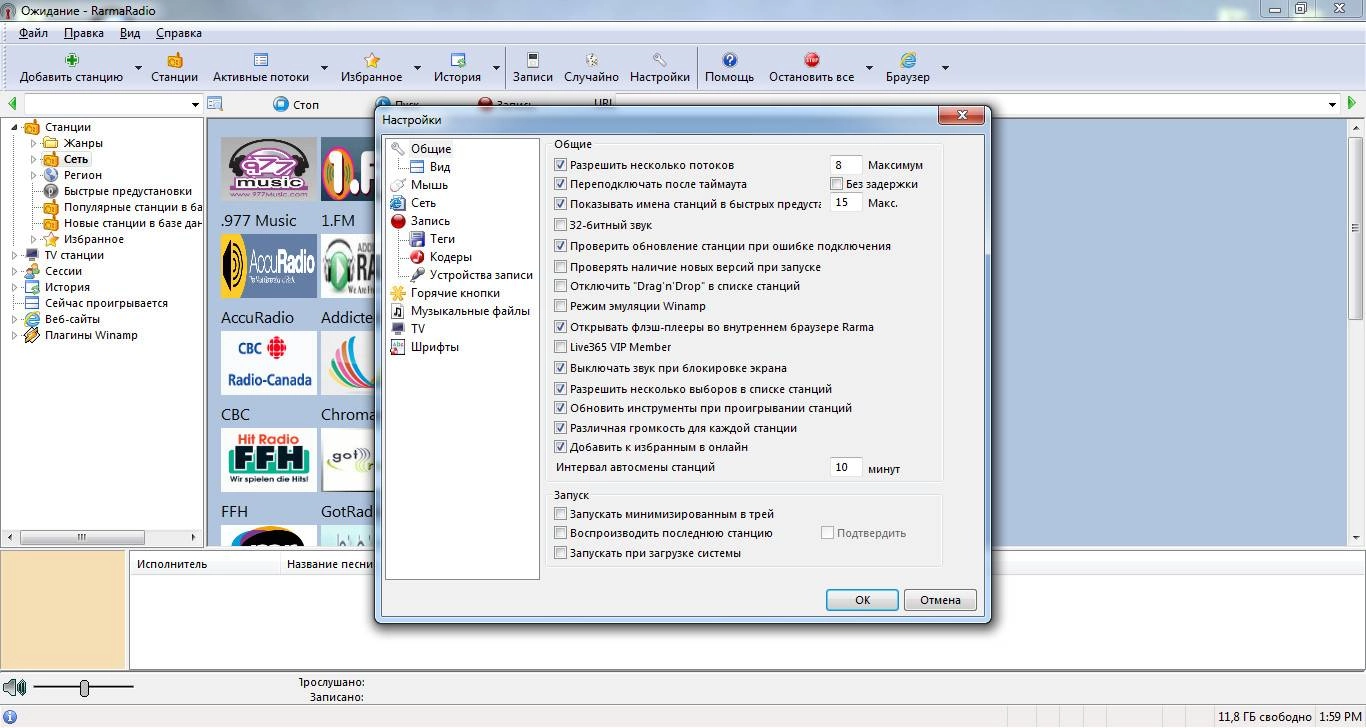
Task: Toggle Переподключать после таймаута checkbox
Action: (x=560, y=184)
